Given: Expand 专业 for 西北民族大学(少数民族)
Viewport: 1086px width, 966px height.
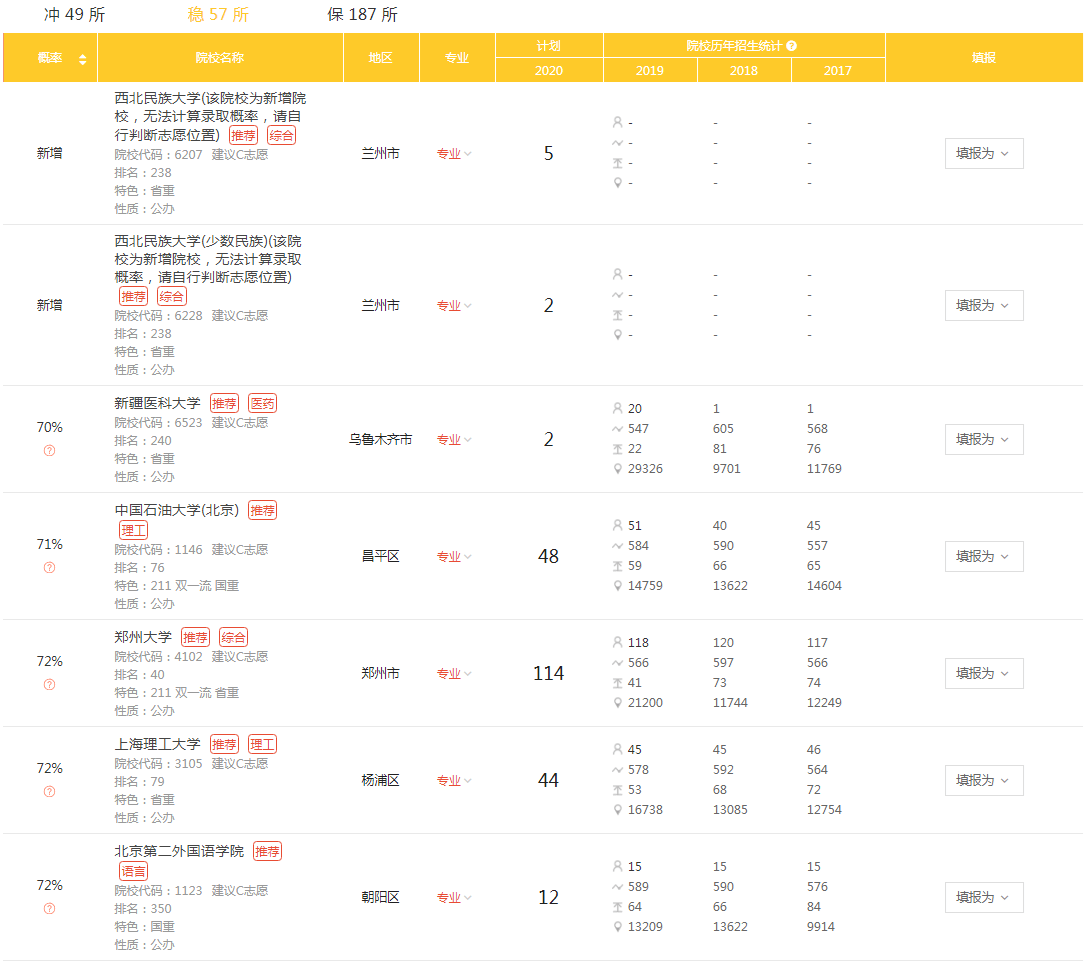Looking at the screenshot, I should pyautogui.click(x=454, y=305).
